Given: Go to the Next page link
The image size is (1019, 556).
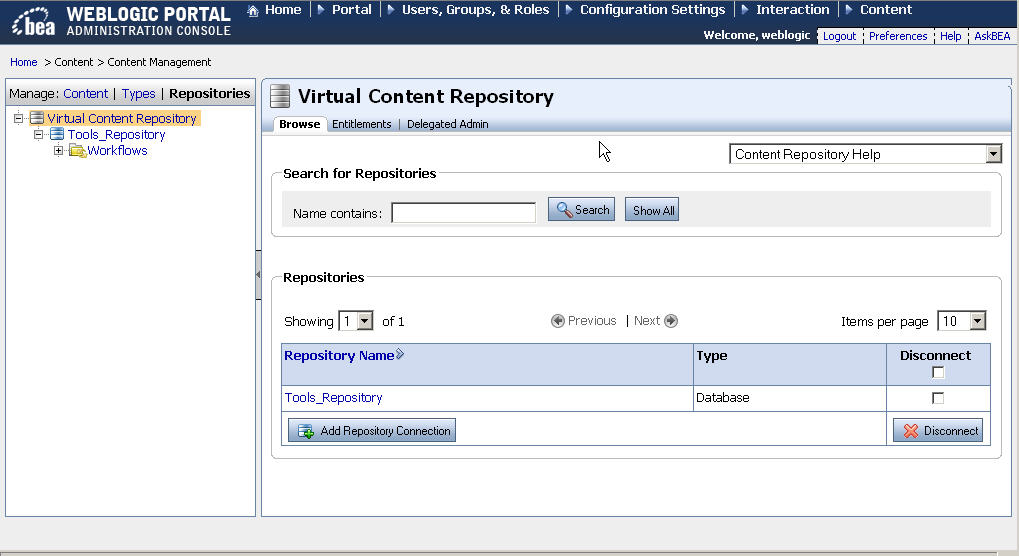Looking at the screenshot, I should pos(647,321).
